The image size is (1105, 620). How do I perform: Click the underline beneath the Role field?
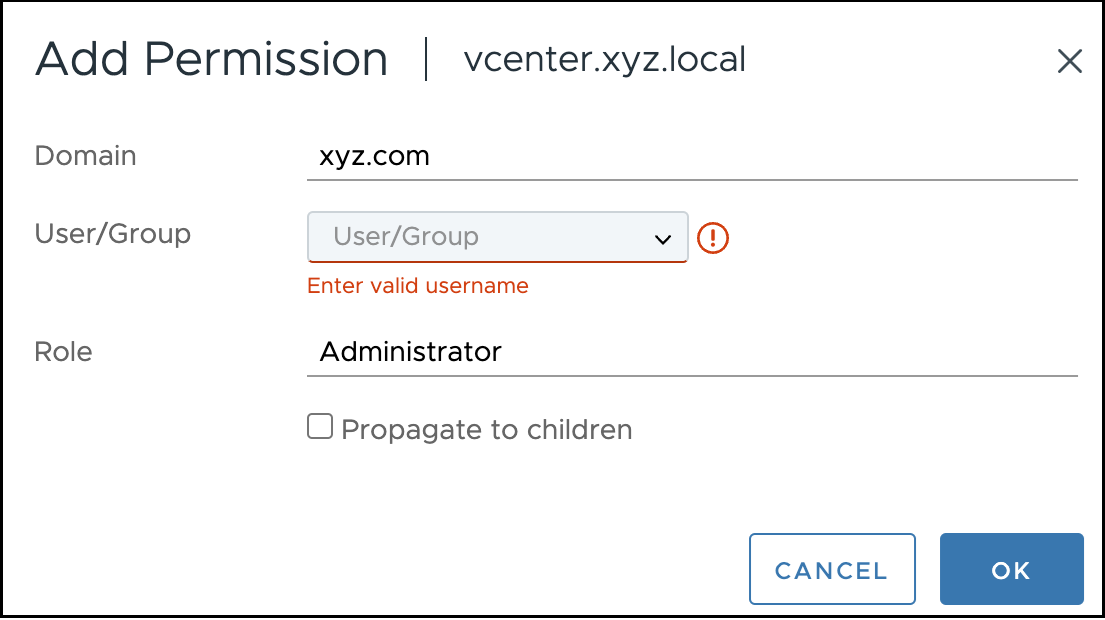coord(690,376)
